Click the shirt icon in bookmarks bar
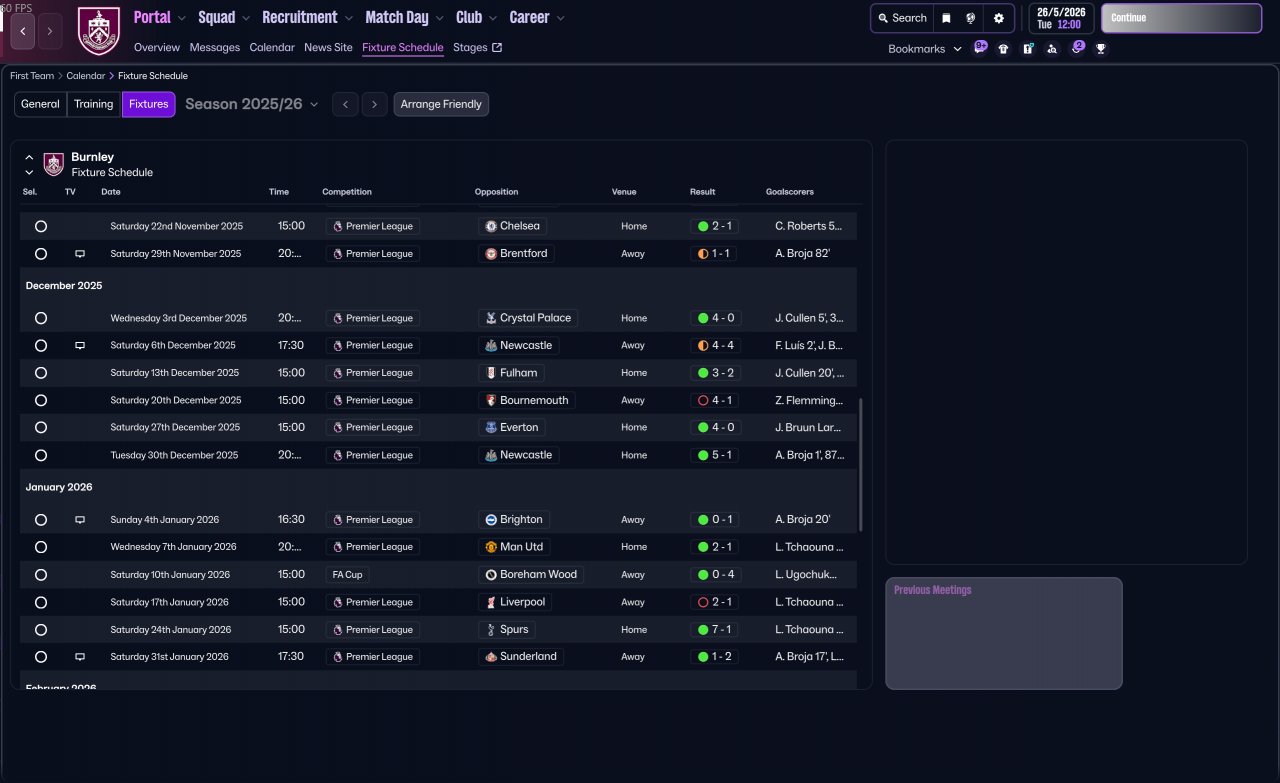 pos(1003,48)
